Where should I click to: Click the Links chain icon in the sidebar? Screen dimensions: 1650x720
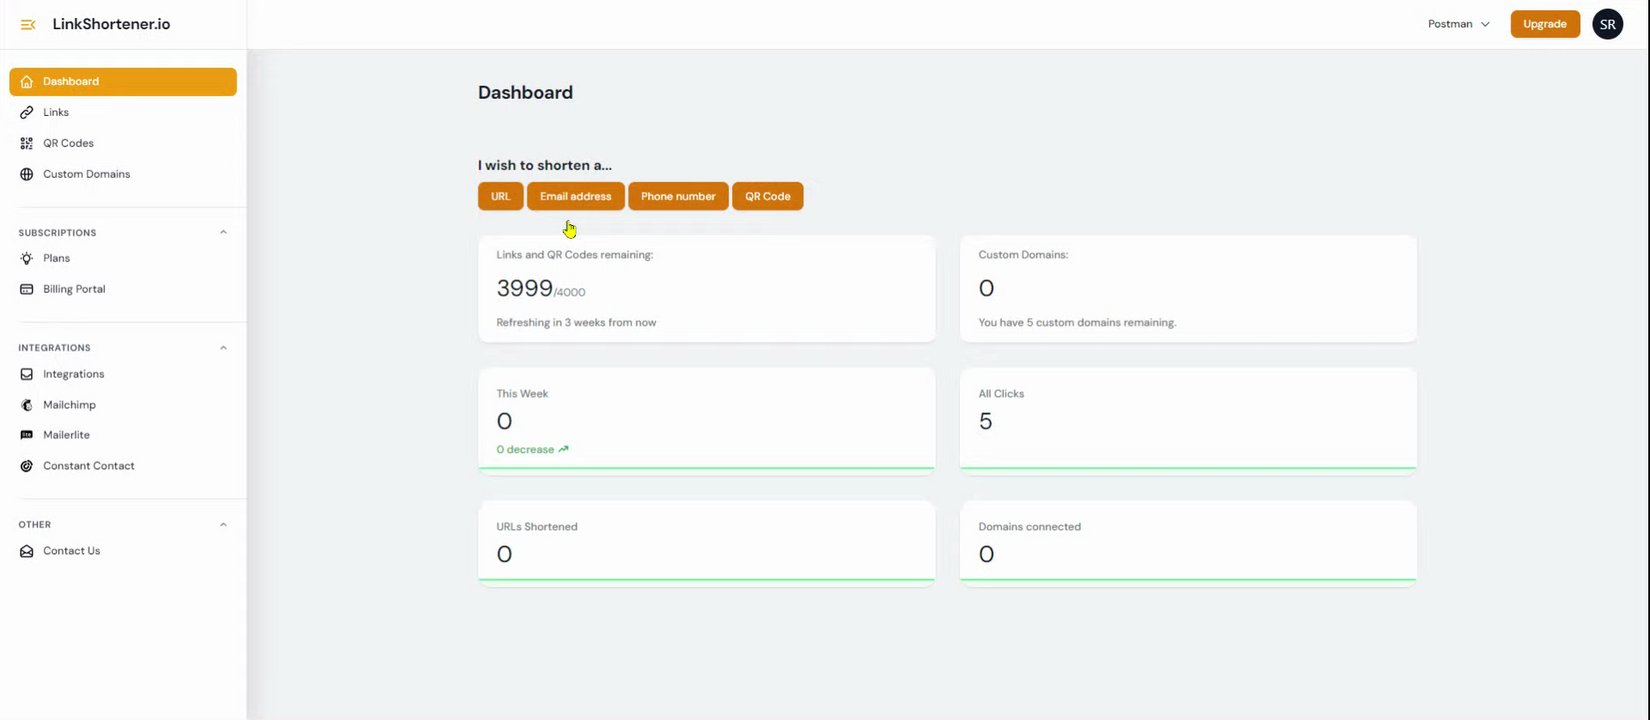point(27,113)
